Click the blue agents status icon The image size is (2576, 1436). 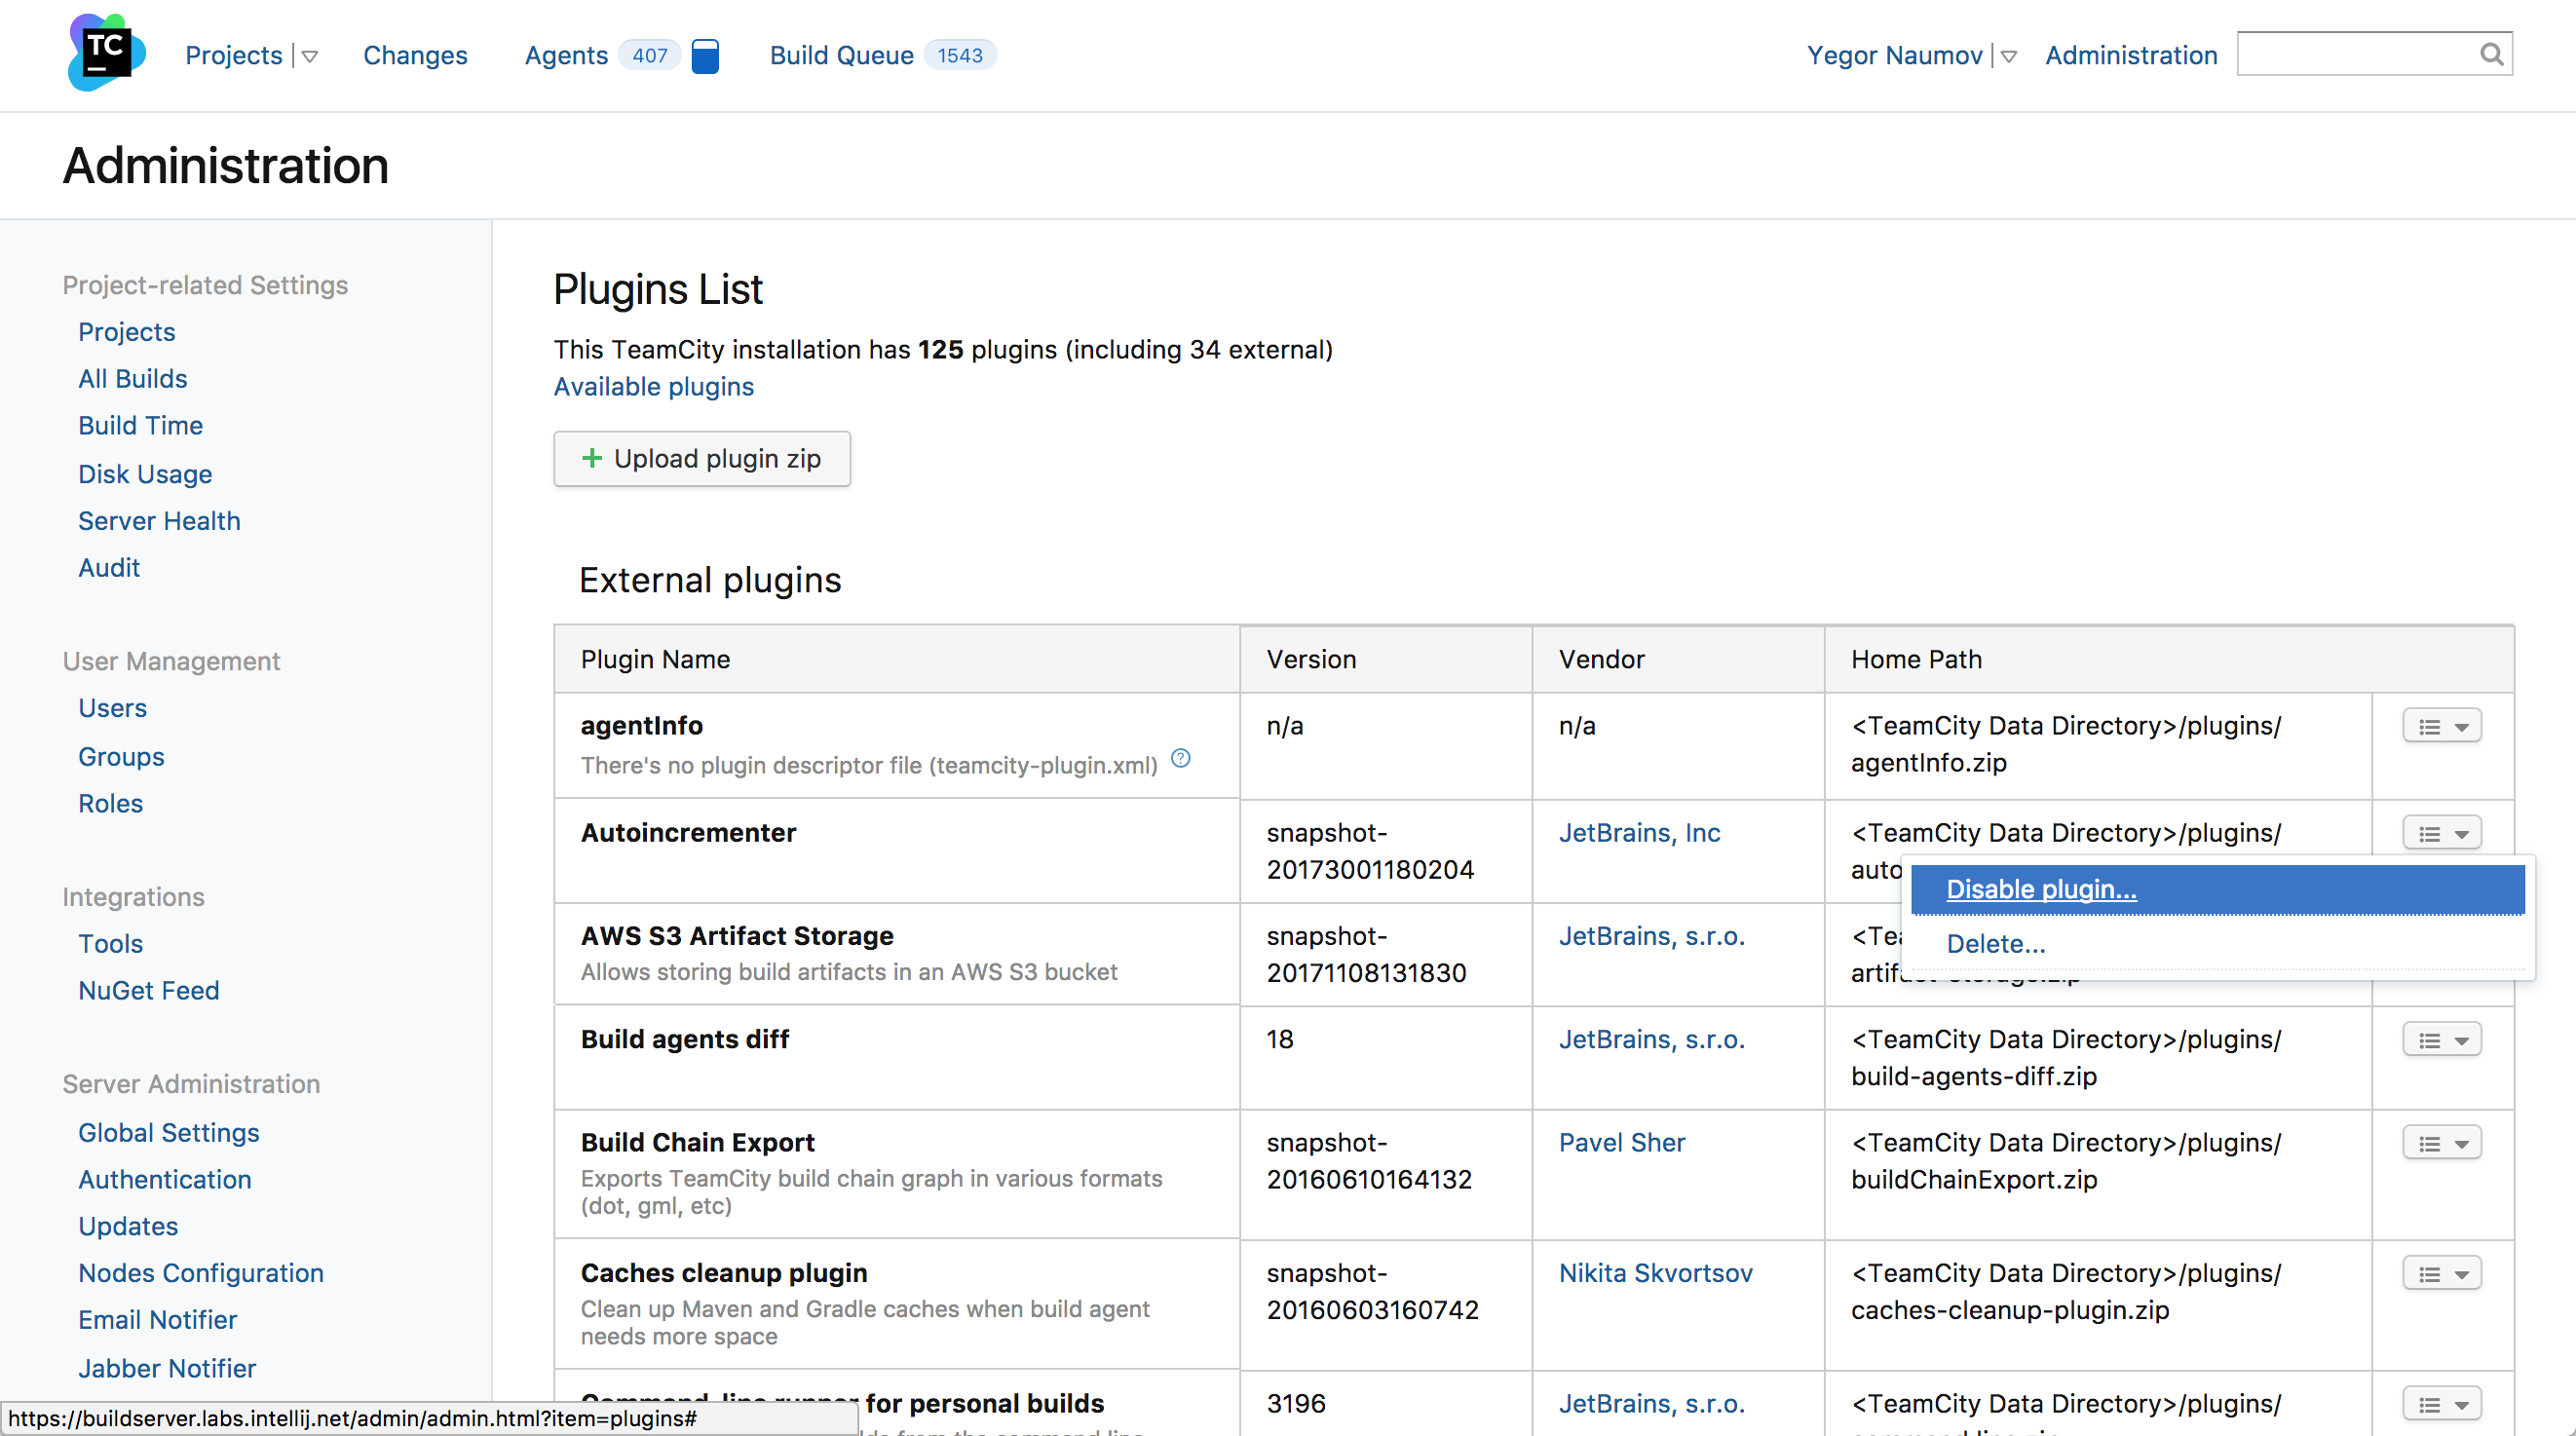(705, 56)
